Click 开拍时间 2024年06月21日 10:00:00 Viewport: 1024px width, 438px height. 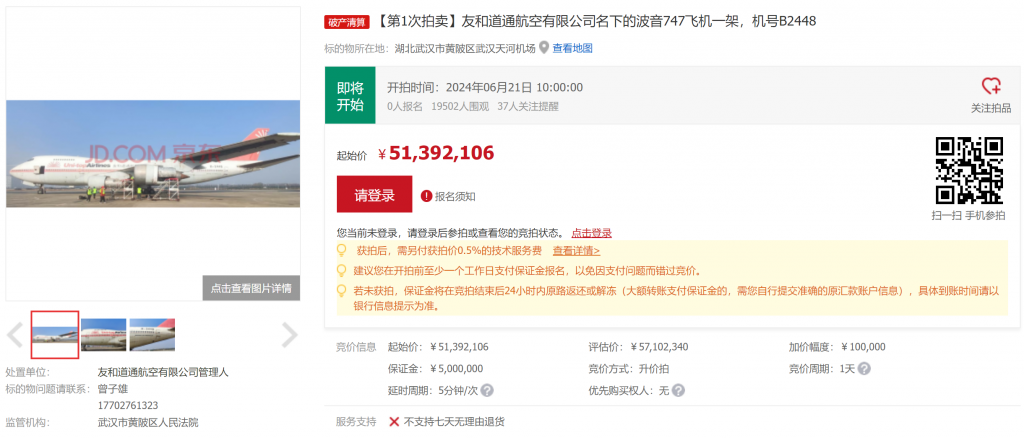[x=485, y=87]
